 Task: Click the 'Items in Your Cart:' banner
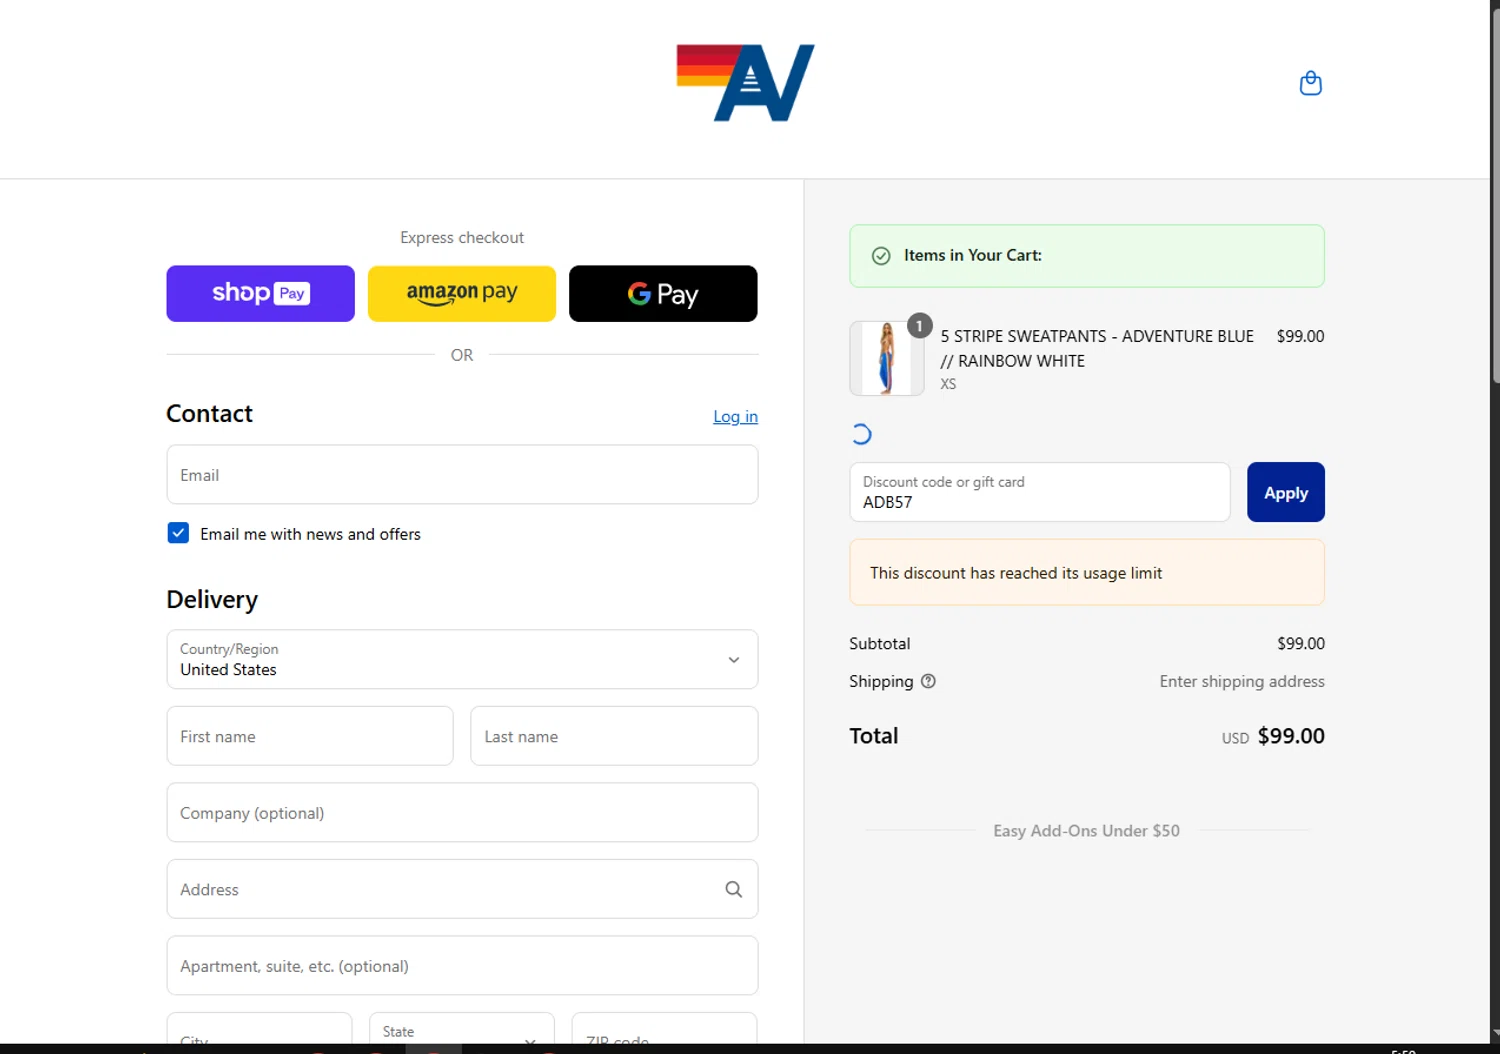point(1087,256)
